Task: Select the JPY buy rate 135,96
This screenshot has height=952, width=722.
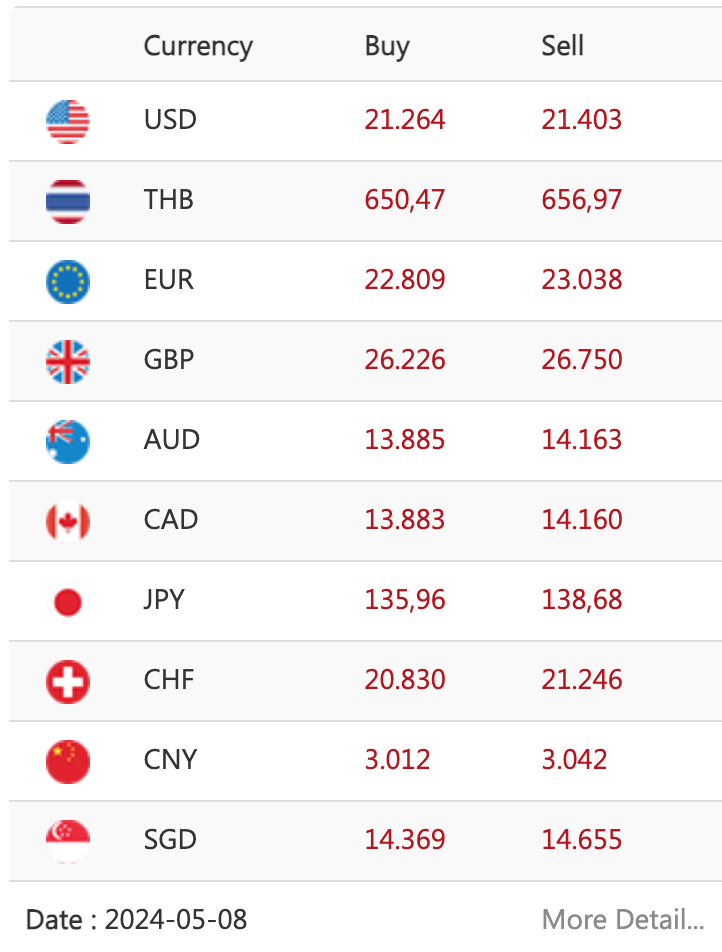Action: point(404,600)
